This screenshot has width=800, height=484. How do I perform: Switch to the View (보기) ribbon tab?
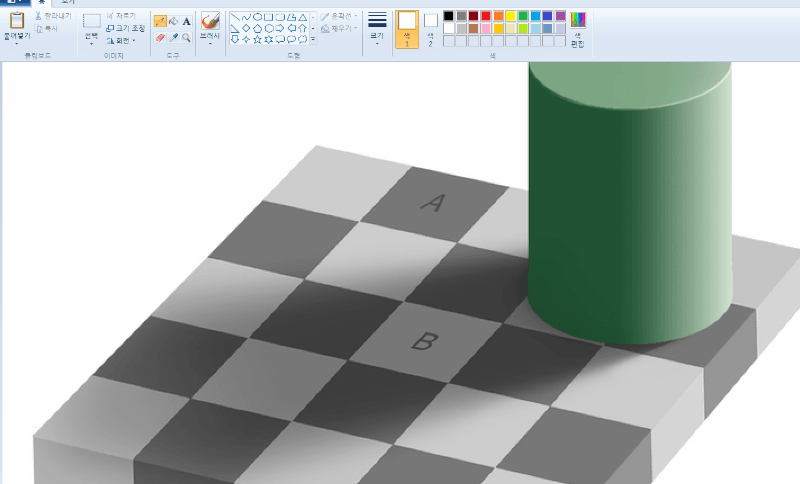click(68, 3)
